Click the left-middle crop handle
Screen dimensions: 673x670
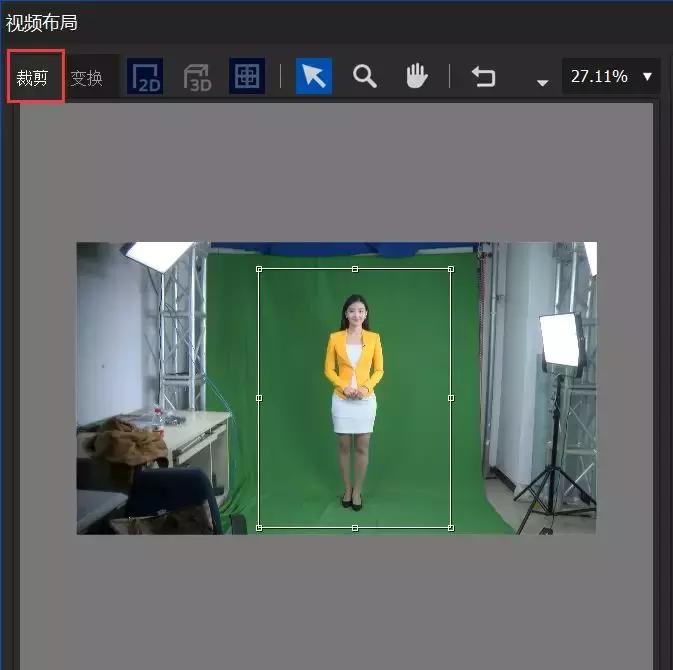click(x=259, y=398)
